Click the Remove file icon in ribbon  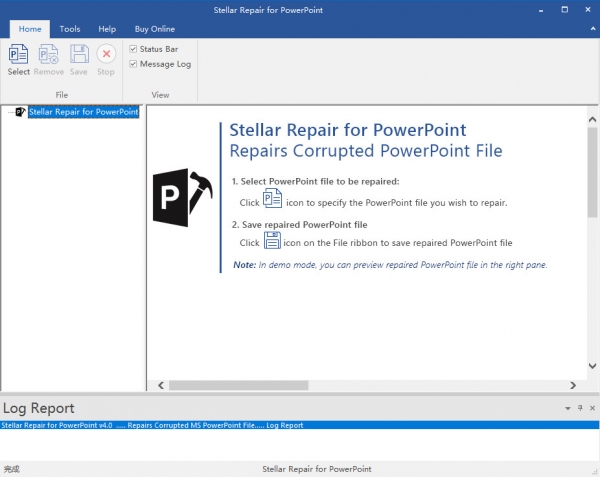(49, 54)
